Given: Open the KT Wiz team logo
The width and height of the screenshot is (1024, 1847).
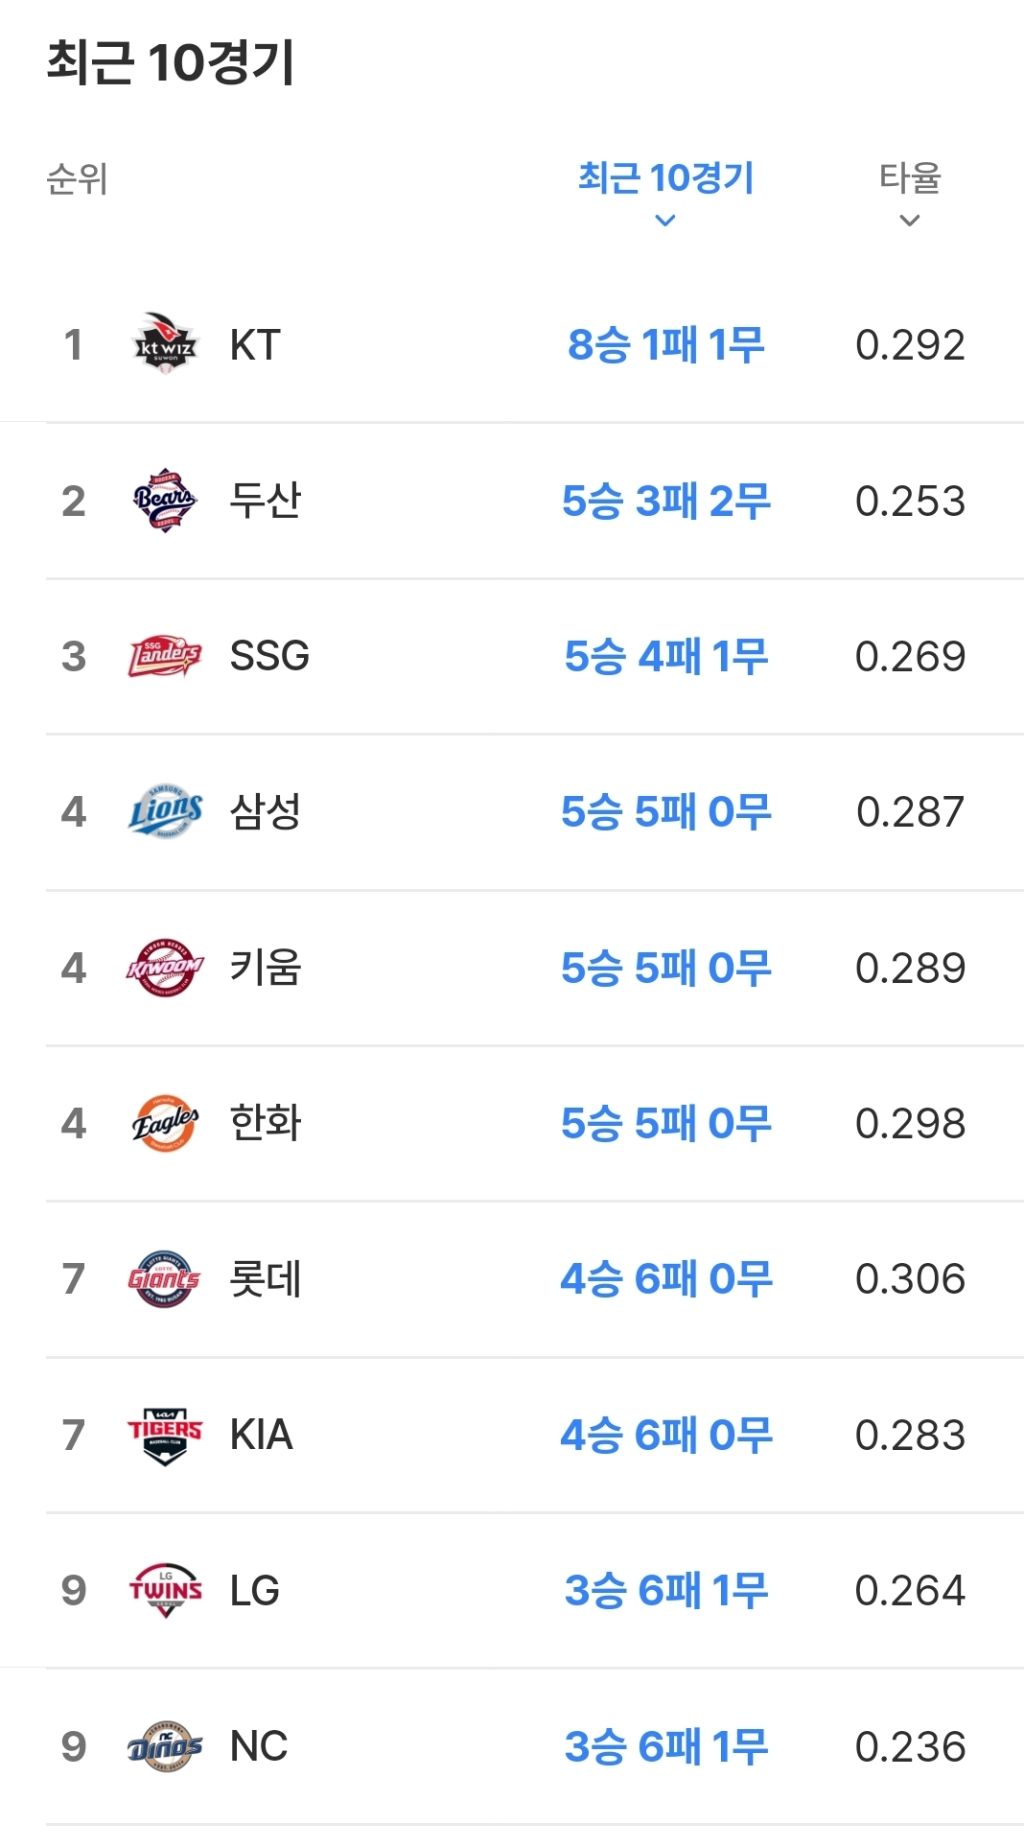Looking at the screenshot, I should pyautogui.click(x=166, y=343).
